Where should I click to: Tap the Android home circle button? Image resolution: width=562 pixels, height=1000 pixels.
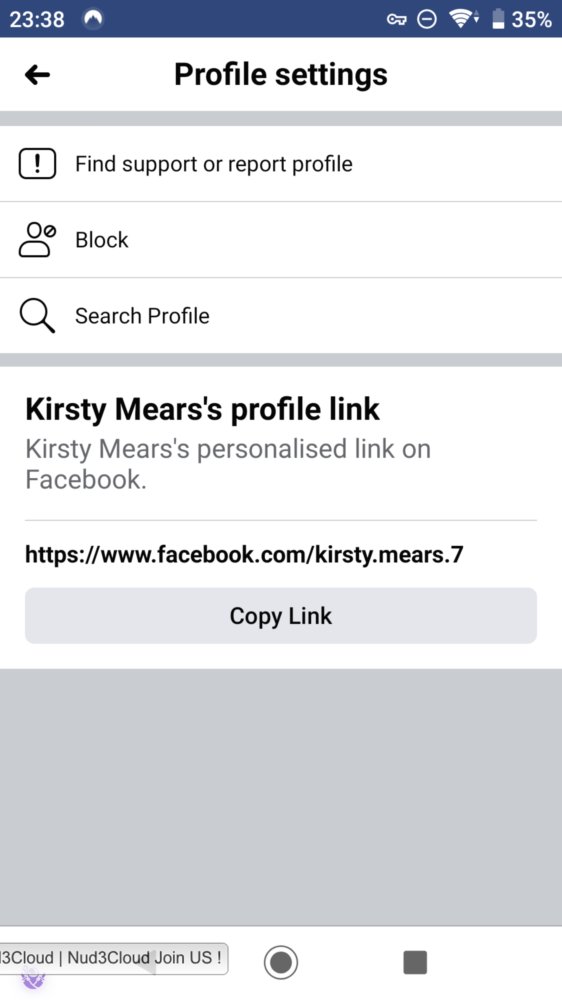point(281,962)
